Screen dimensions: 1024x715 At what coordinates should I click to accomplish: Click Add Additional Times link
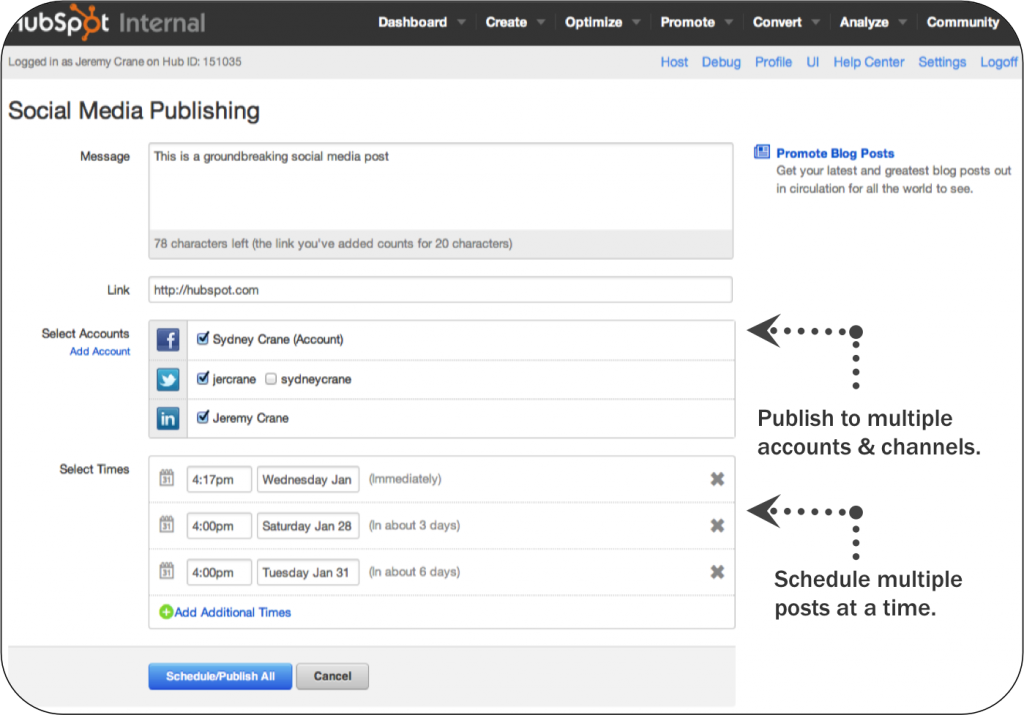point(232,612)
